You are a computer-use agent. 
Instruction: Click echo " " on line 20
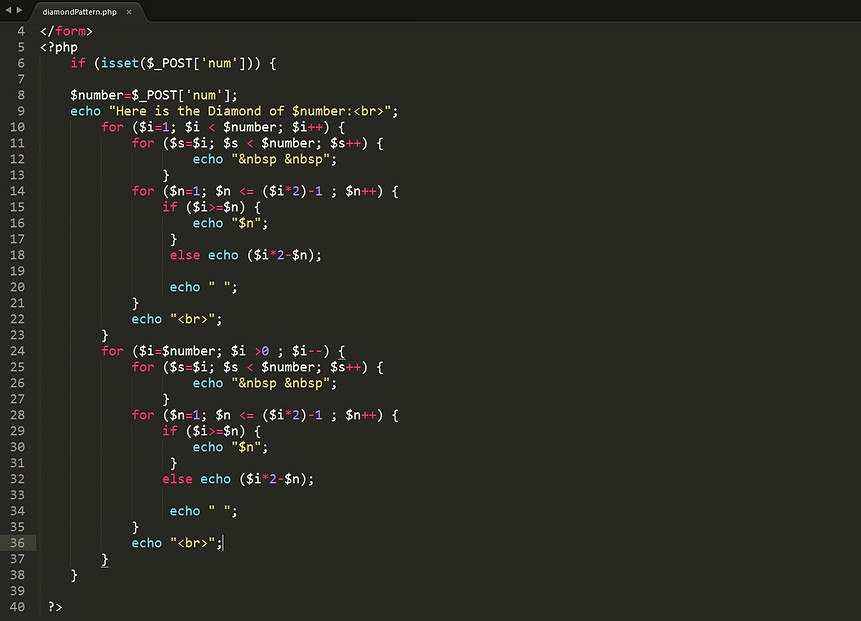coord(203,287)
